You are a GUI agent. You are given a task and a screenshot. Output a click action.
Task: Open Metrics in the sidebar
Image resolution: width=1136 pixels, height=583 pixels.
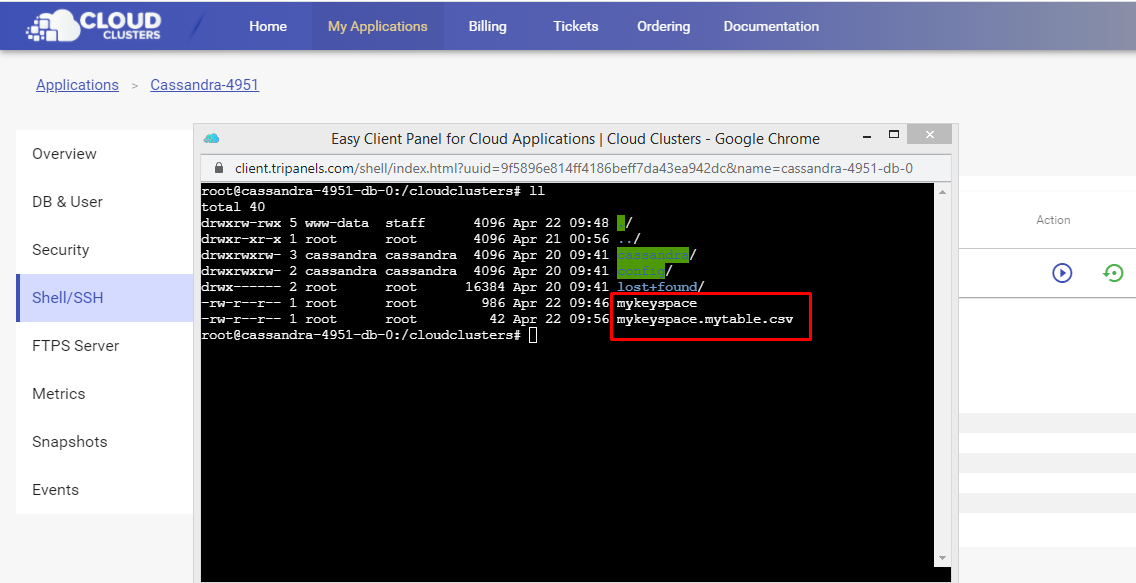[104, 394]
